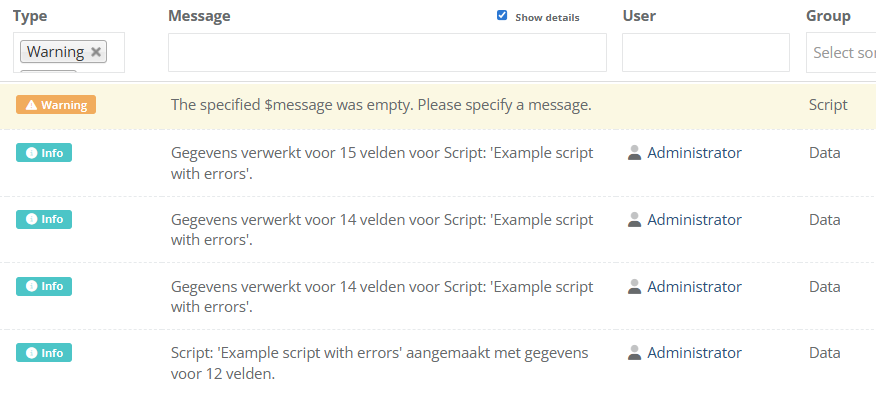
Task: Click the Warning tag label in Type filter
Action: [55, 52]
